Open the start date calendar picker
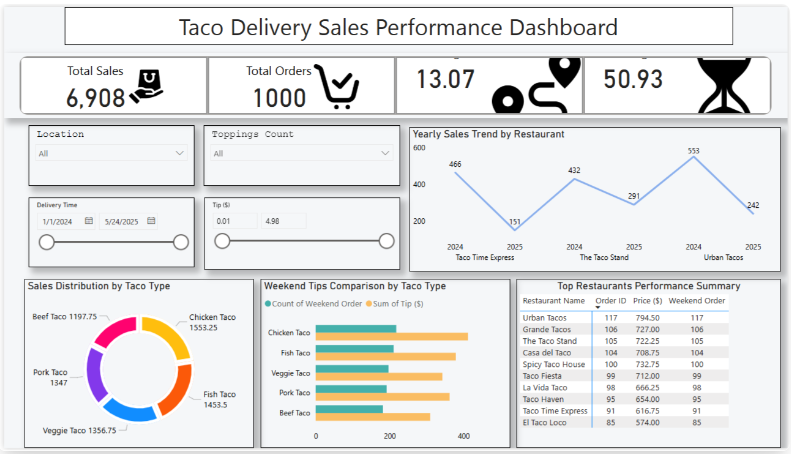Screen dimensions: 791x454 pos(89,221)
